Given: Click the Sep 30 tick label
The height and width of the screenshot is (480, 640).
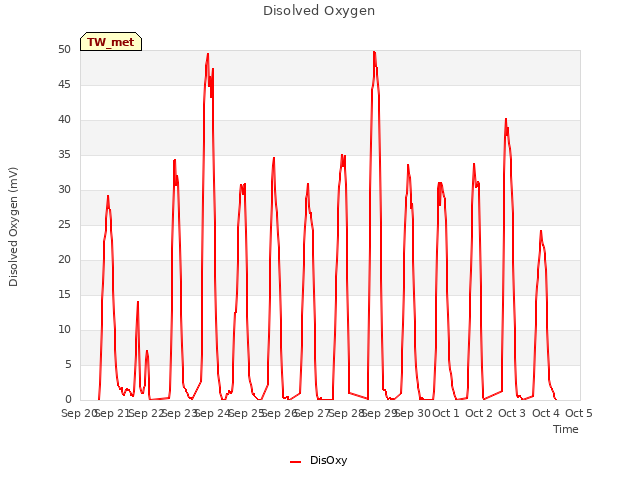Looking at the screenshot, I should 413,413.
